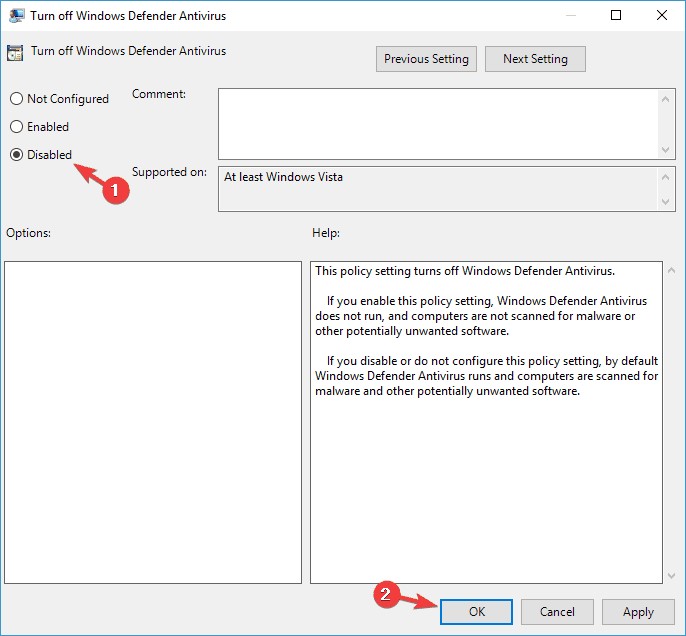This screenshot has height=636, width=686.
Task: Choose the Disabled radio button
Action: pyautogui.click(x=16, y=154)
